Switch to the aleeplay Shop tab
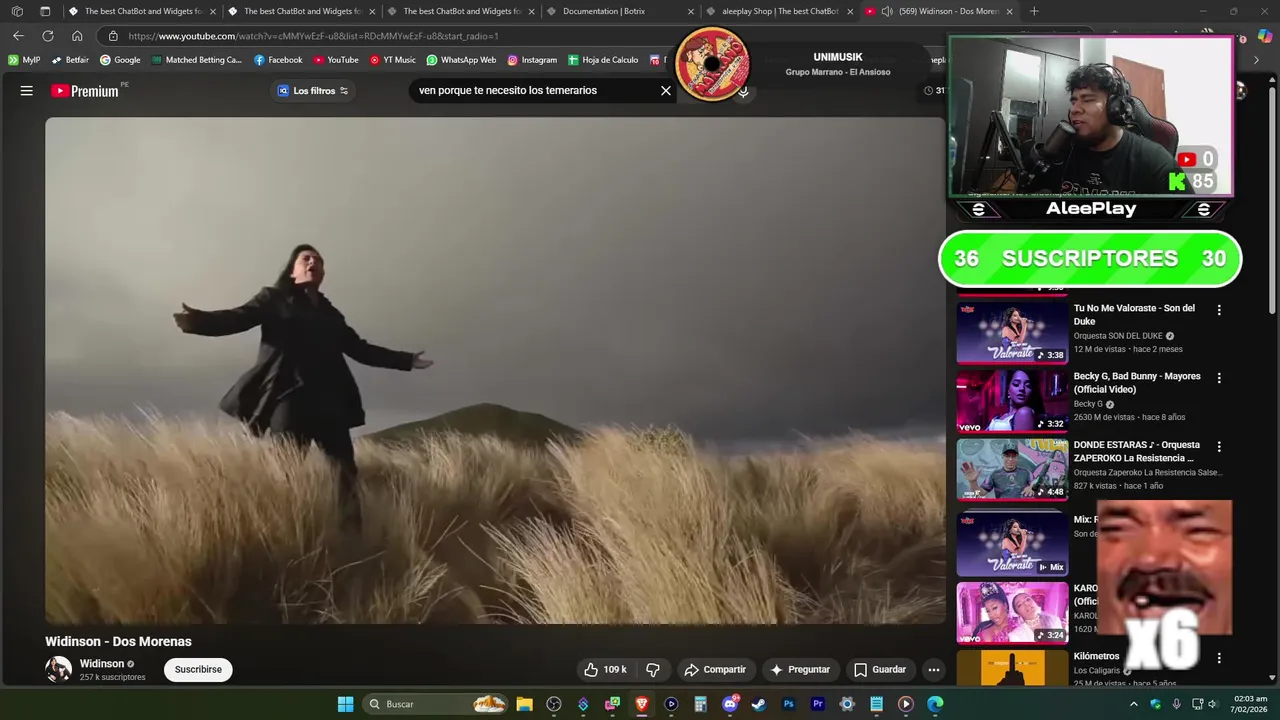Screen dimensions: 1280x720 pyautogui.click(x=780, y=11)
